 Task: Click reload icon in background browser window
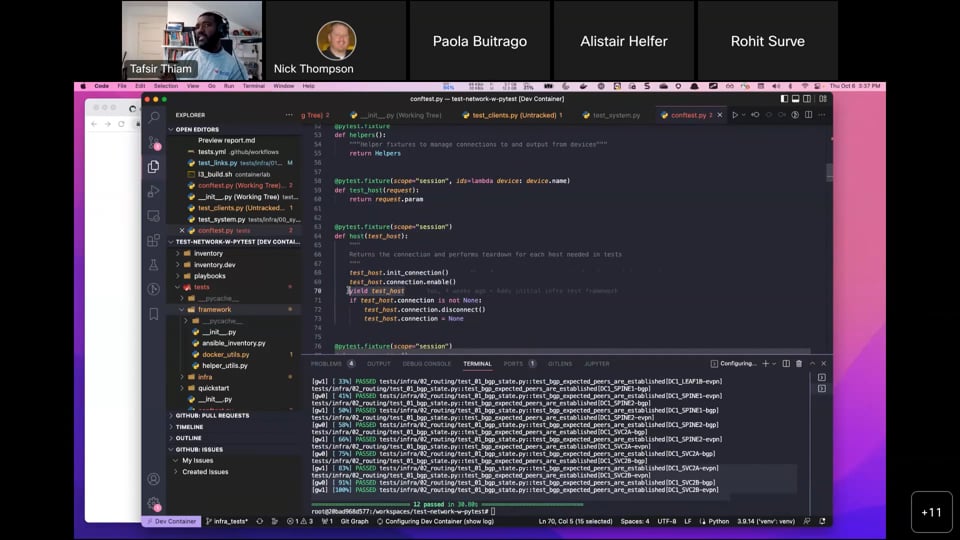pos(121,124)
